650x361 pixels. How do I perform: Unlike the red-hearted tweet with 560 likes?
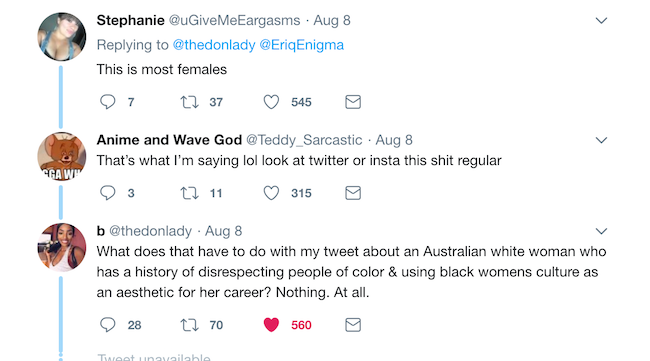pos(272,325)
